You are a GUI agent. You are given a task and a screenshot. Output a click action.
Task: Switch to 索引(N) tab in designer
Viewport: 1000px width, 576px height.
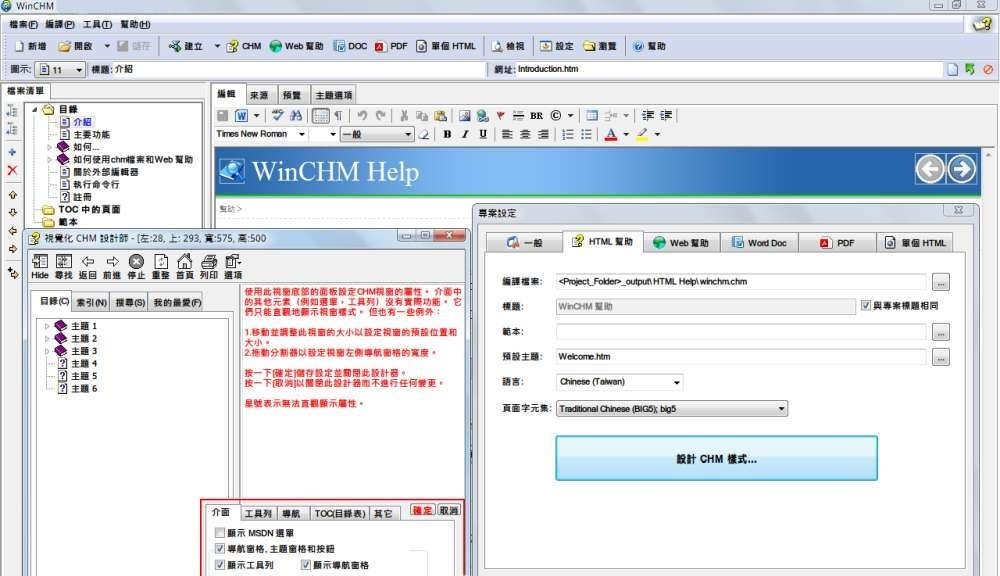[x=91, y=302]
